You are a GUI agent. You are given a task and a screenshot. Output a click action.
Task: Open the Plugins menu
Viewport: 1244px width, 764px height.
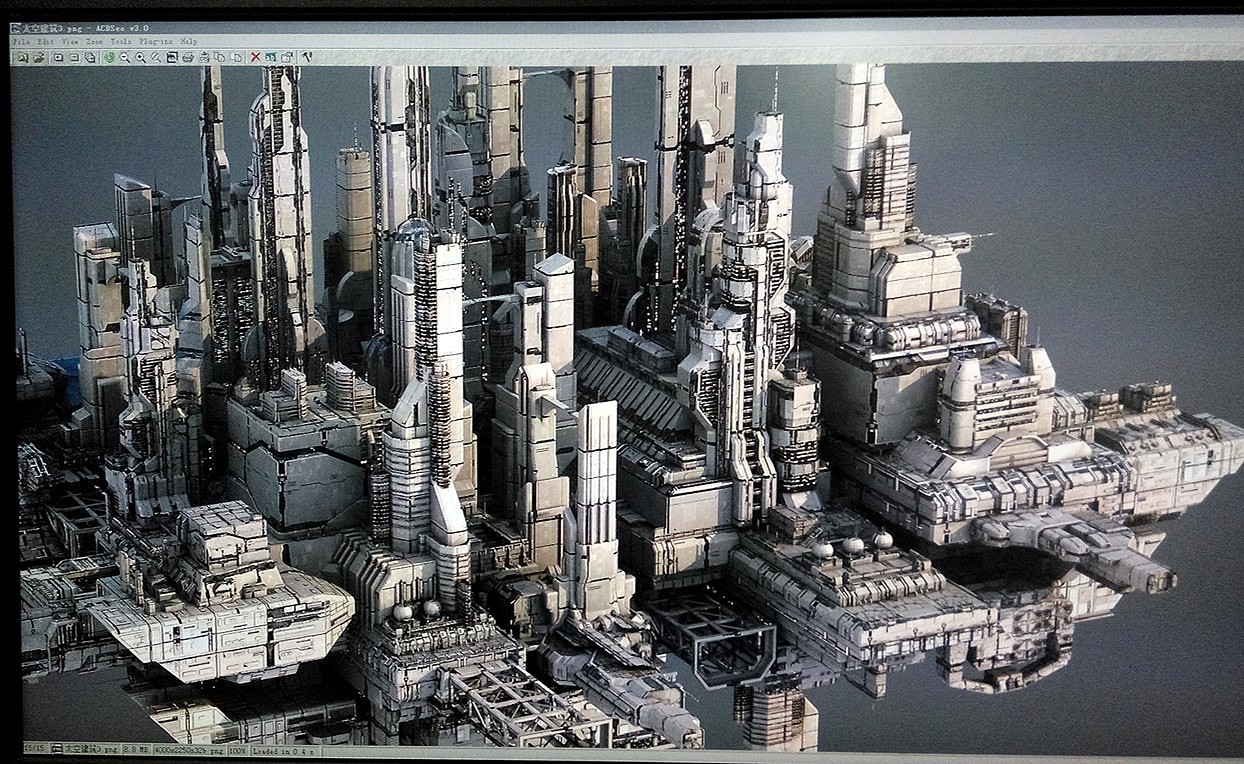[x=156, y=42]
